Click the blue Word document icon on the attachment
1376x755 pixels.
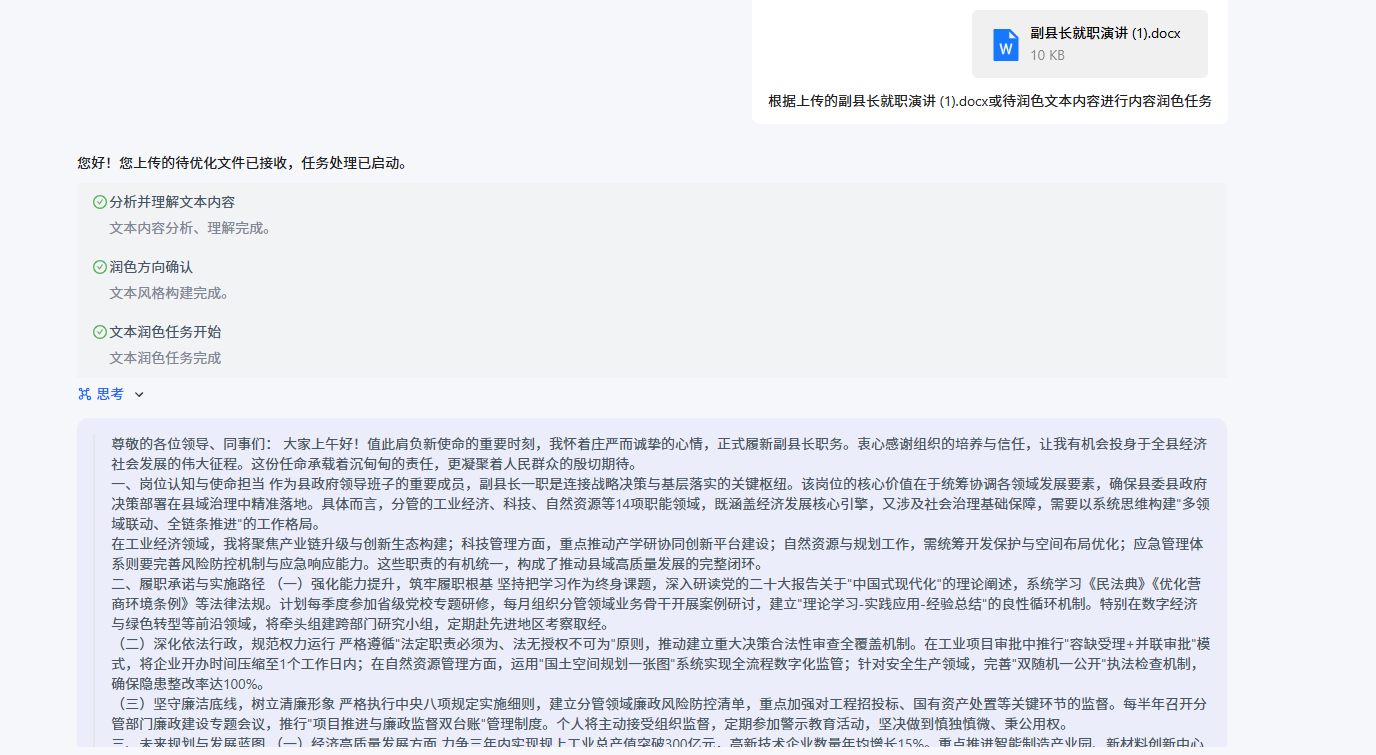pyautogui.click(x=1005, y=44)
